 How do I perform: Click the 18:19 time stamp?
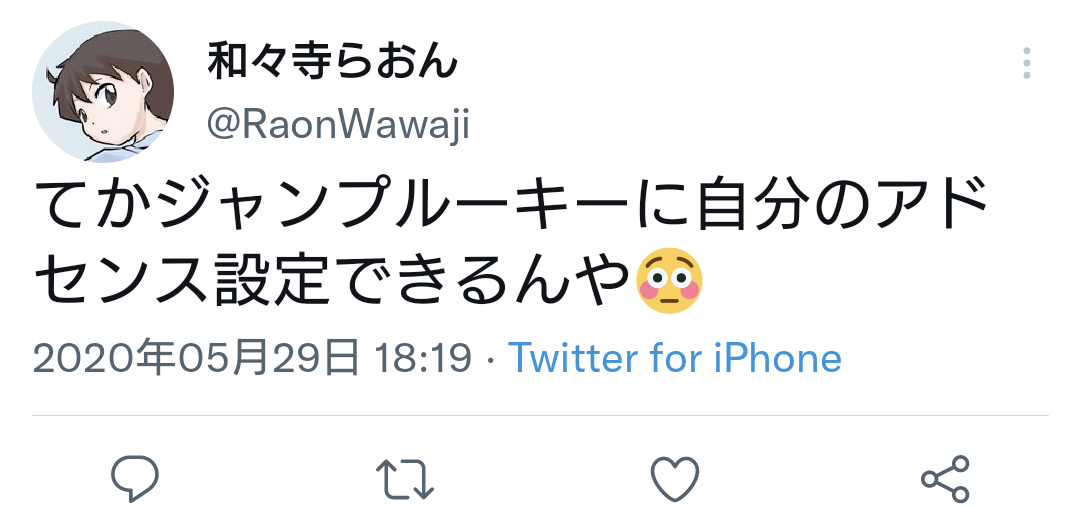[x=424, y=358]
